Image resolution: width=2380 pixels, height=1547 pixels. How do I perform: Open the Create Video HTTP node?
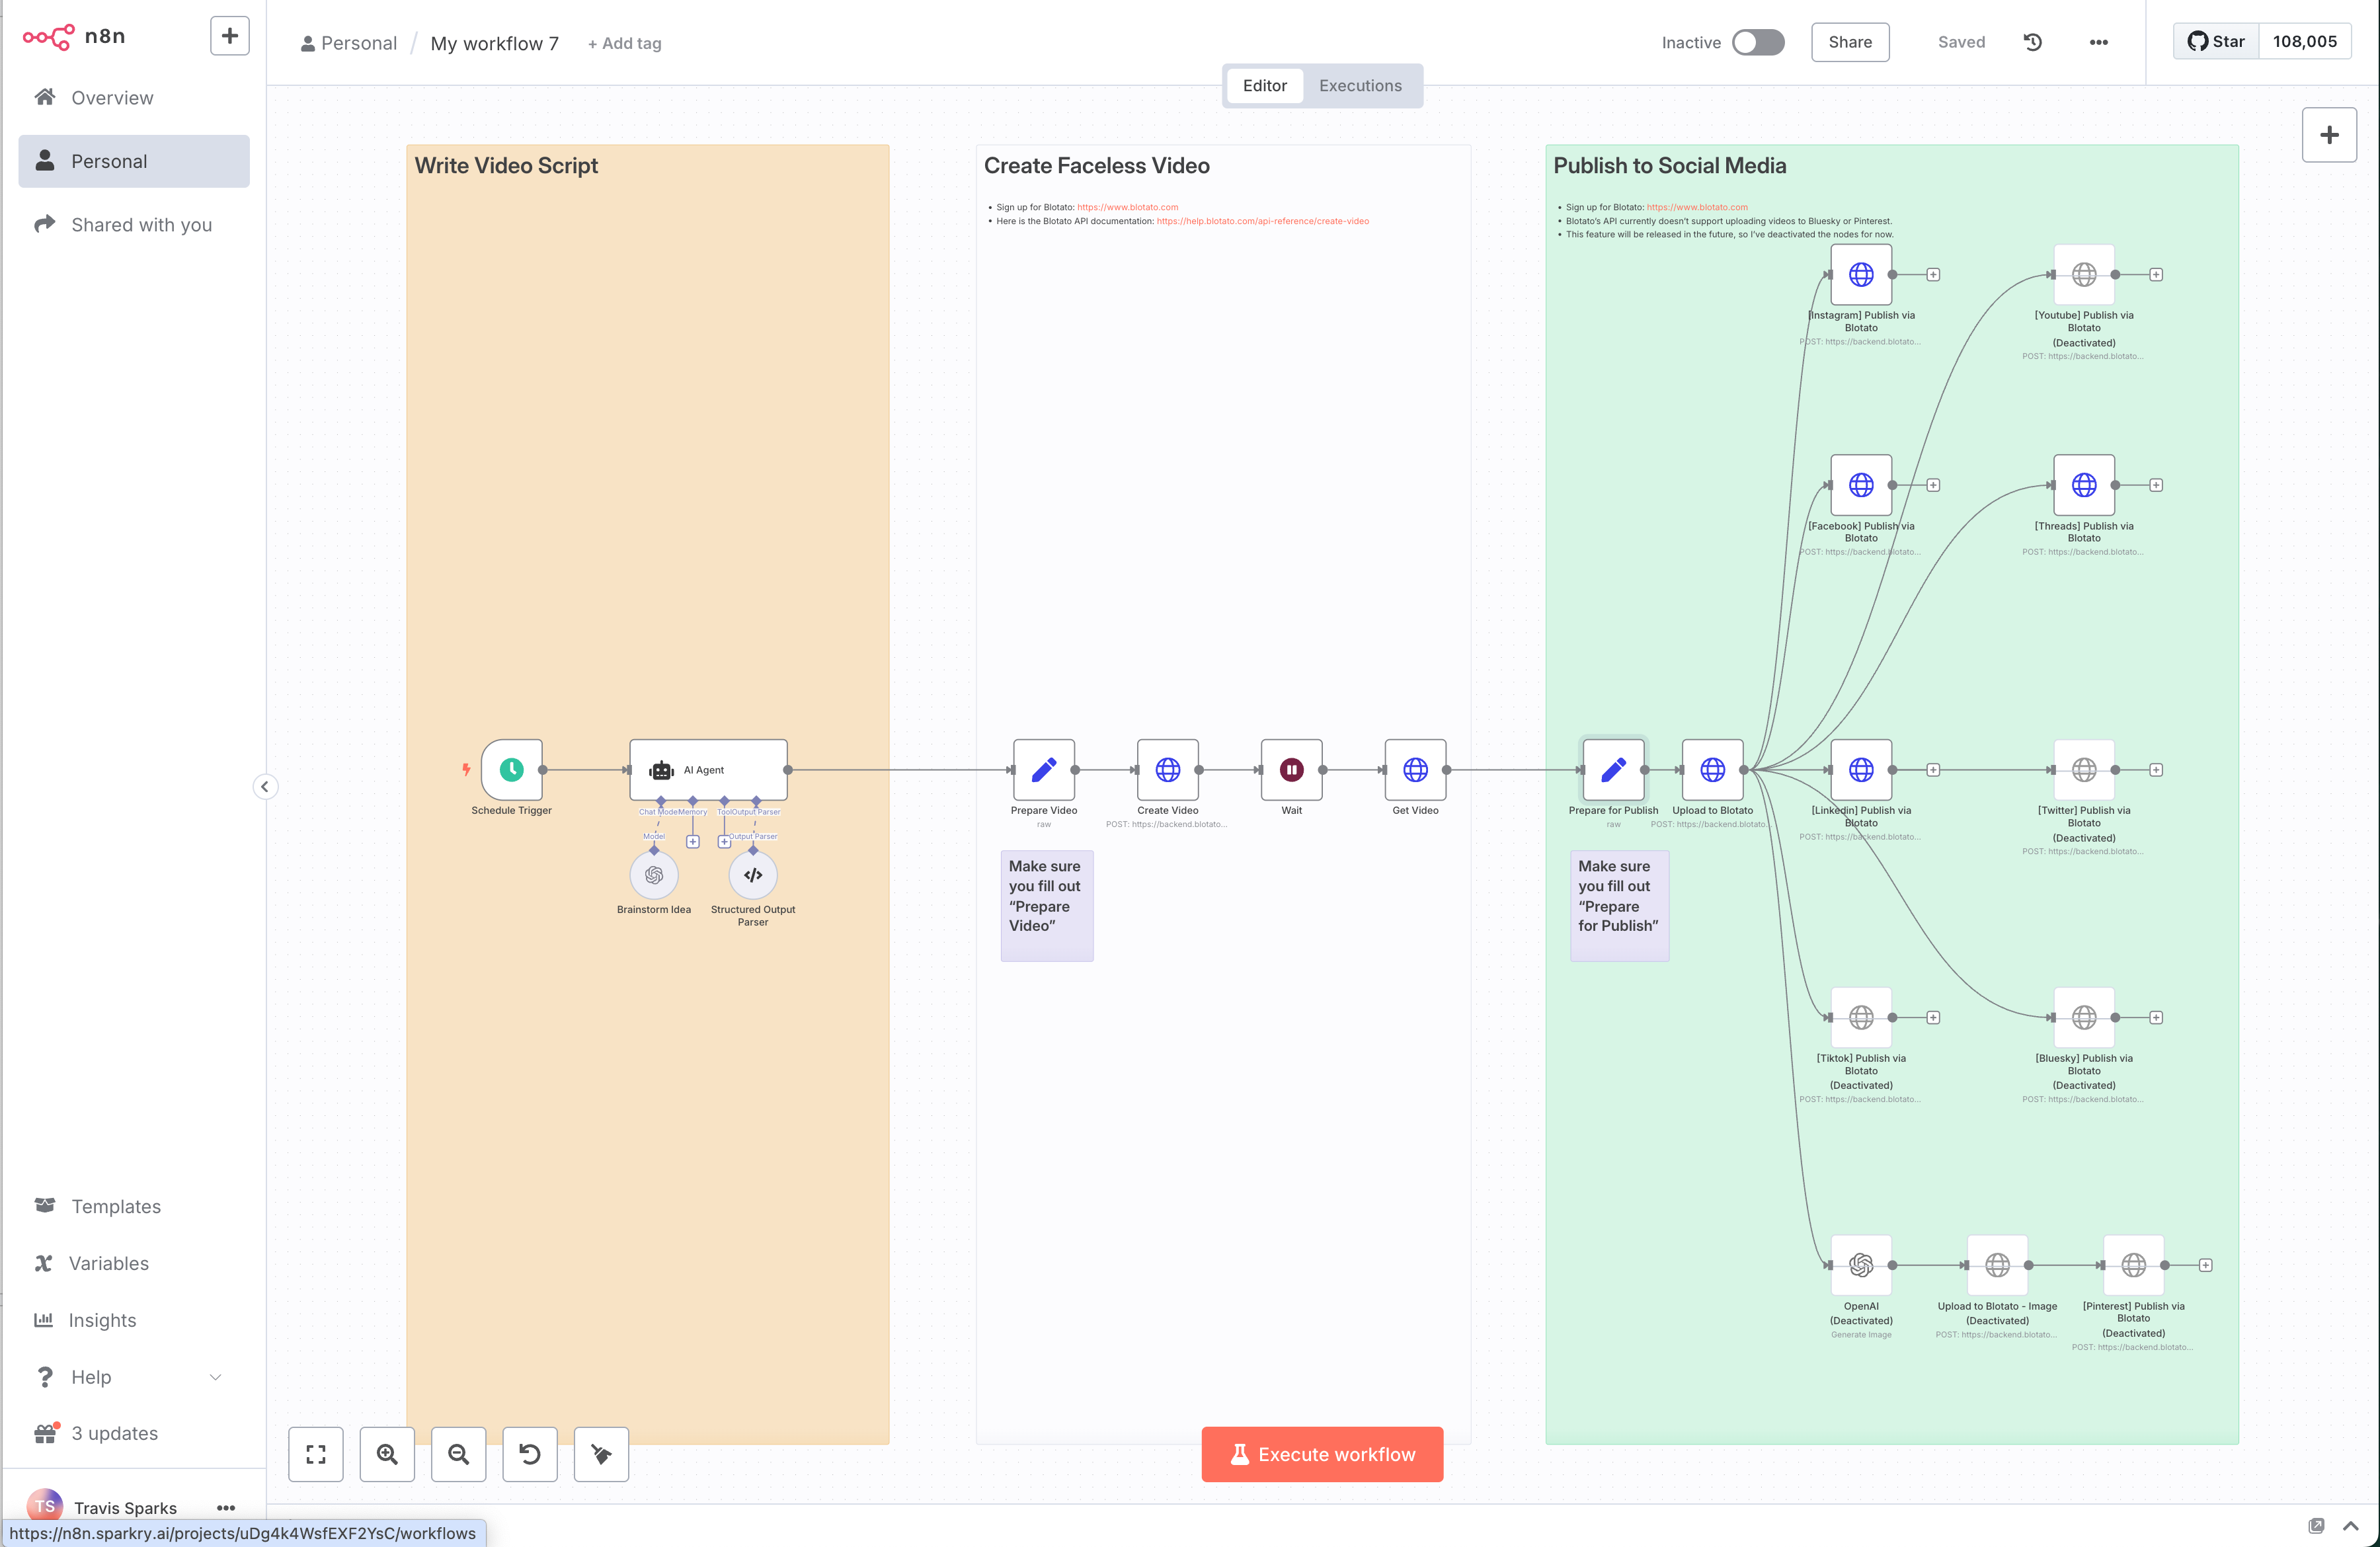[1168, 769]
